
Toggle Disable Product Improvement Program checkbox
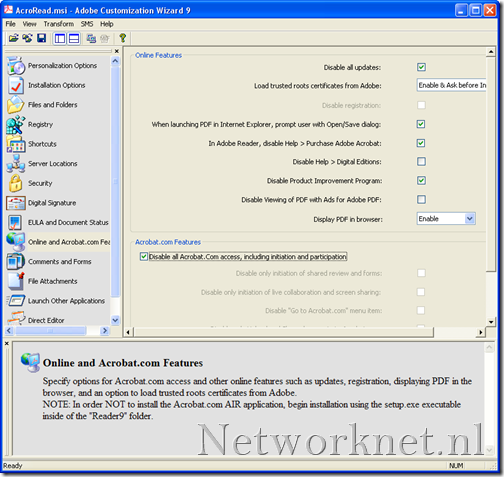[421, 181]
